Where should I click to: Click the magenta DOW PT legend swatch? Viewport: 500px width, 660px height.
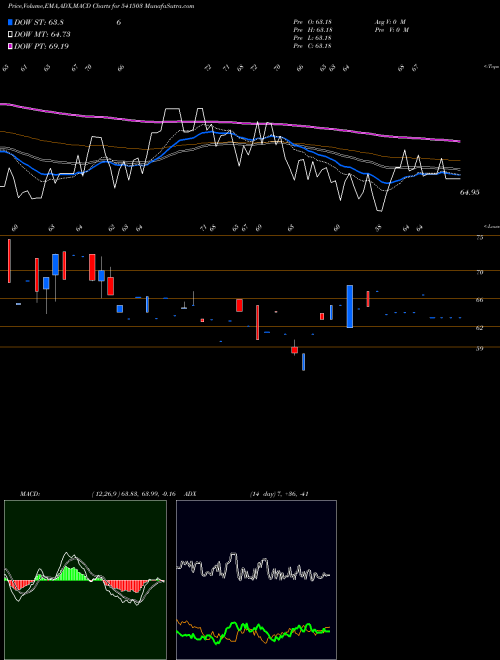[x=10, y=46]
